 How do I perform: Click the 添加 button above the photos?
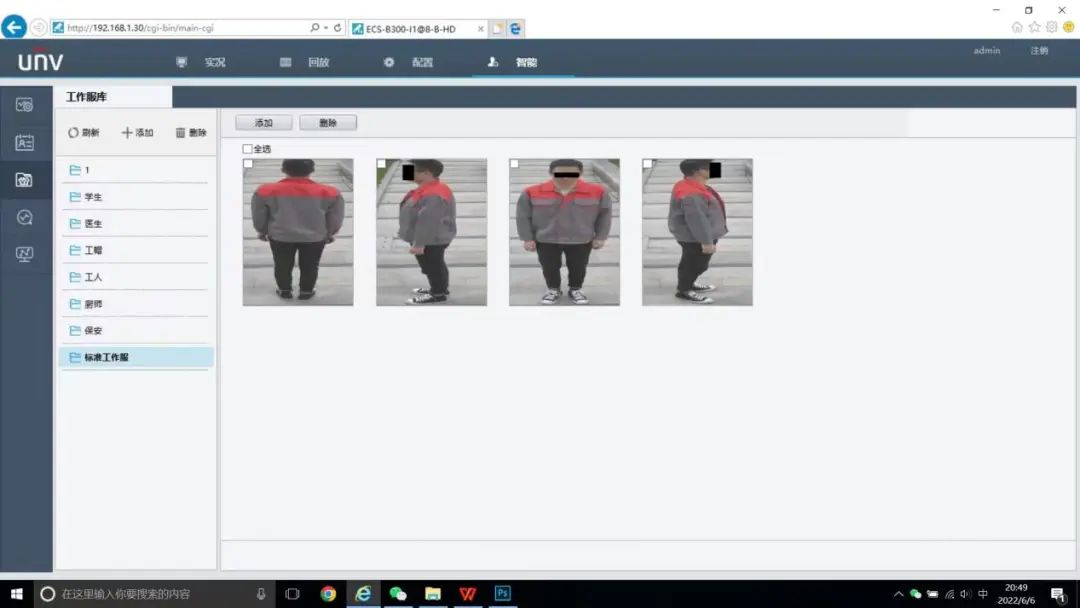264,123
